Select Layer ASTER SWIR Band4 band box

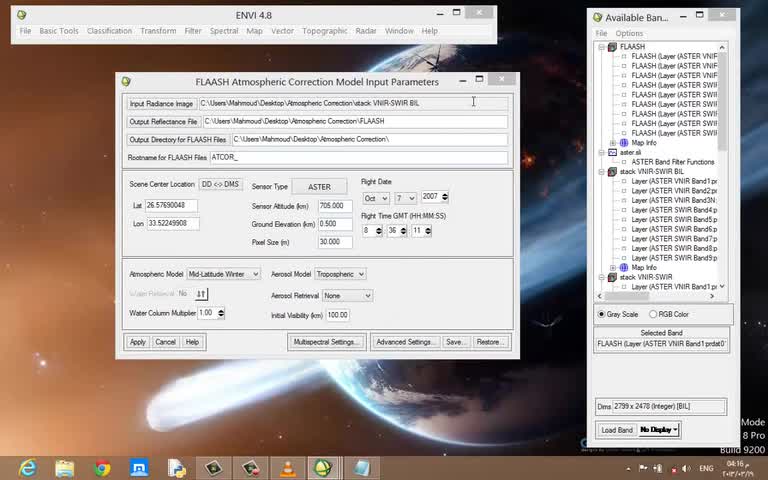point(624,210)
